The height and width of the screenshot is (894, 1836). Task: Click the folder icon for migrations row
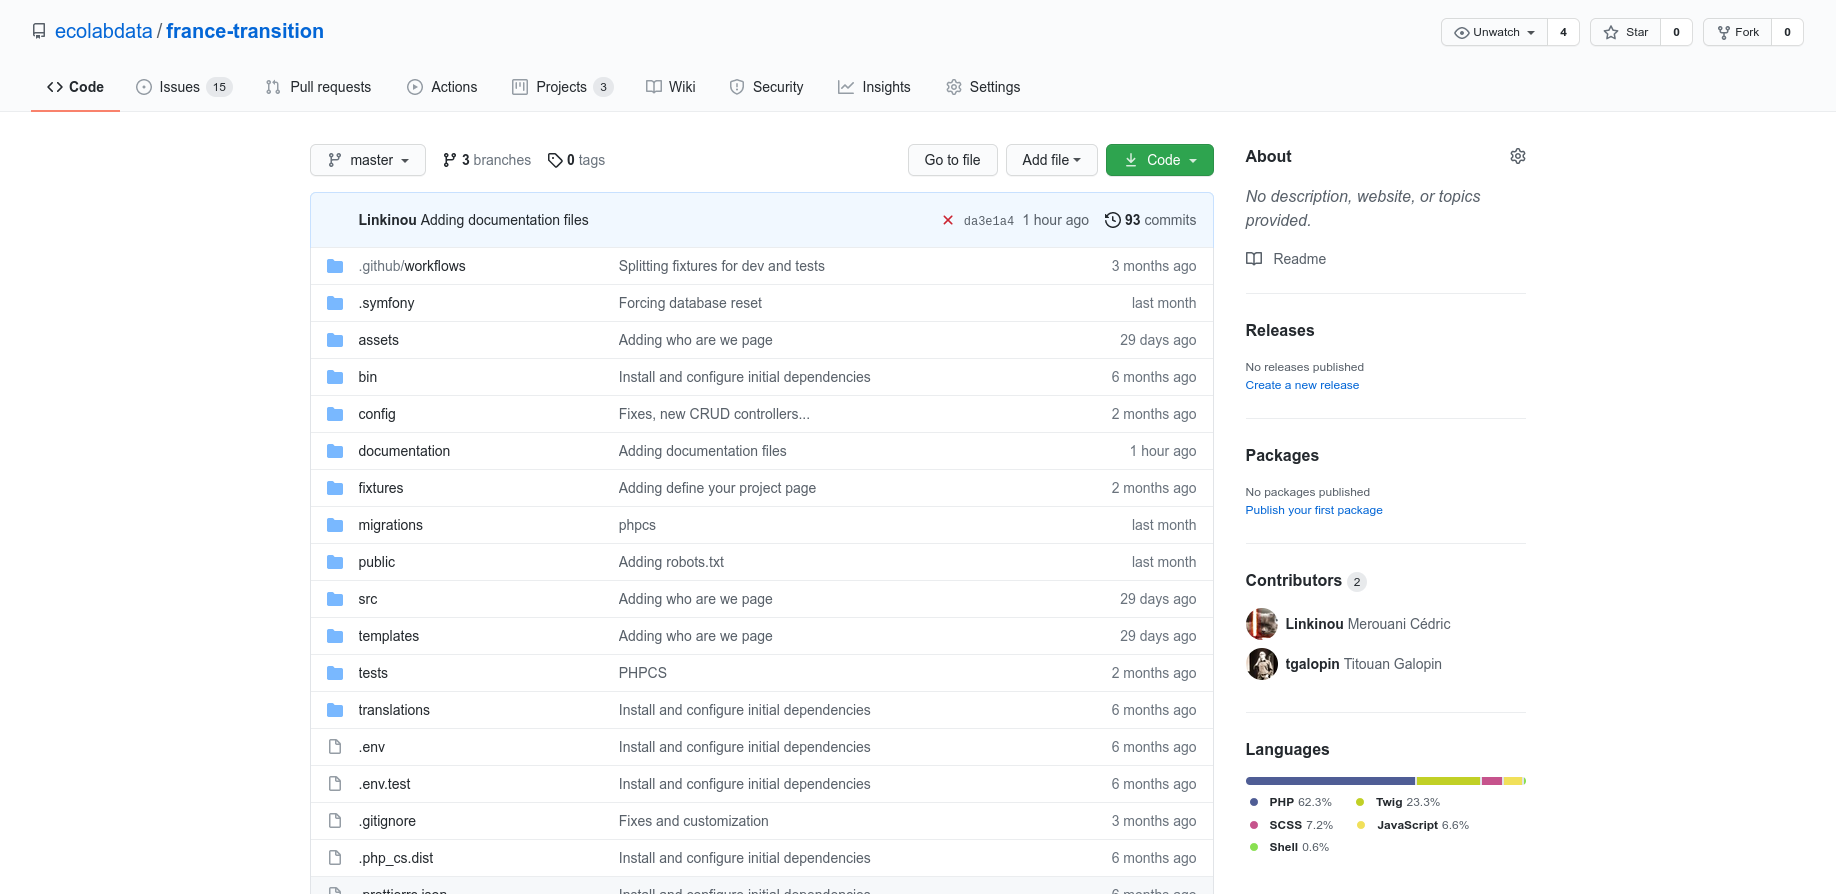pyautogui.click(x=335, y=525)
